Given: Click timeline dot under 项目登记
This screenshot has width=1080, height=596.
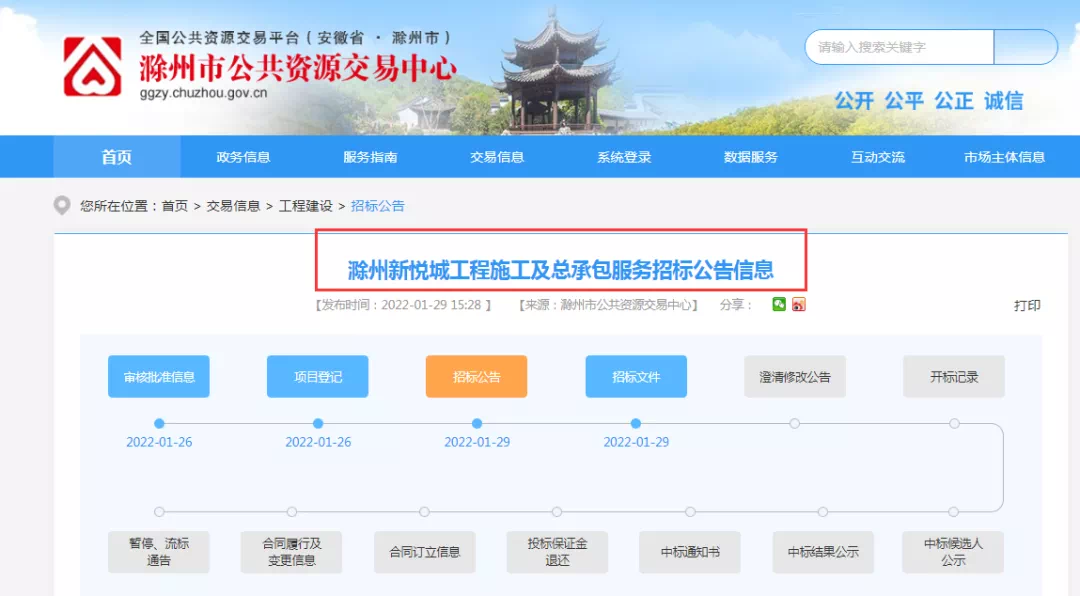Looking at the screenshot, I should [x=318, y=423].
